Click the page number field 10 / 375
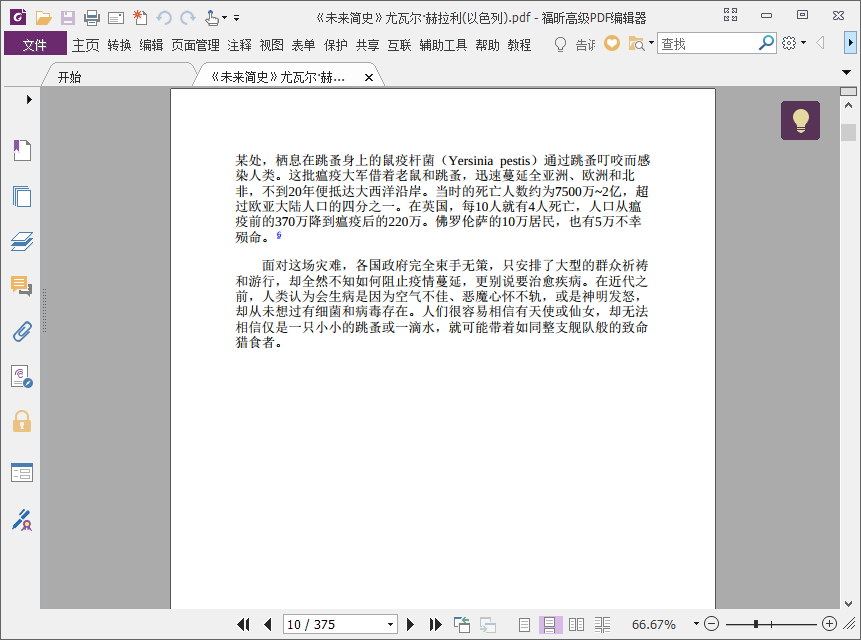The image size is (861, 640). click(334, 624)
